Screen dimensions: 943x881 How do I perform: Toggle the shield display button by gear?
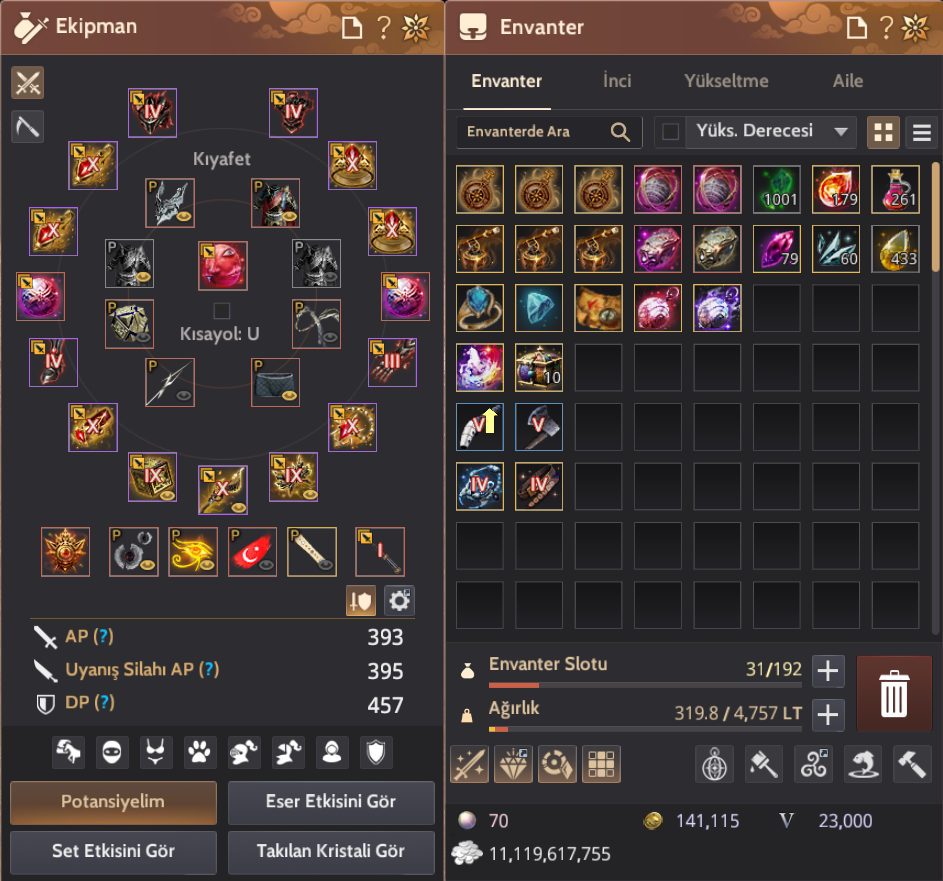[x=361, y=600]
